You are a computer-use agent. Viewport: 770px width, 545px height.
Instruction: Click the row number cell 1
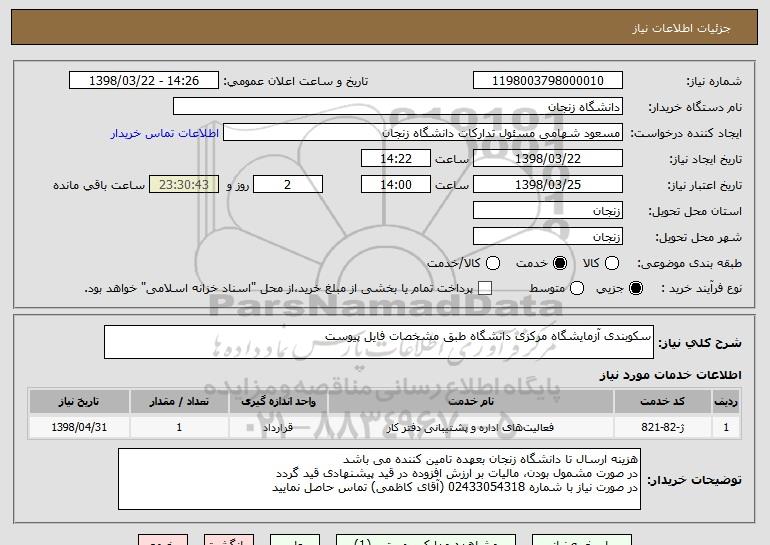(x=726, y=427)
